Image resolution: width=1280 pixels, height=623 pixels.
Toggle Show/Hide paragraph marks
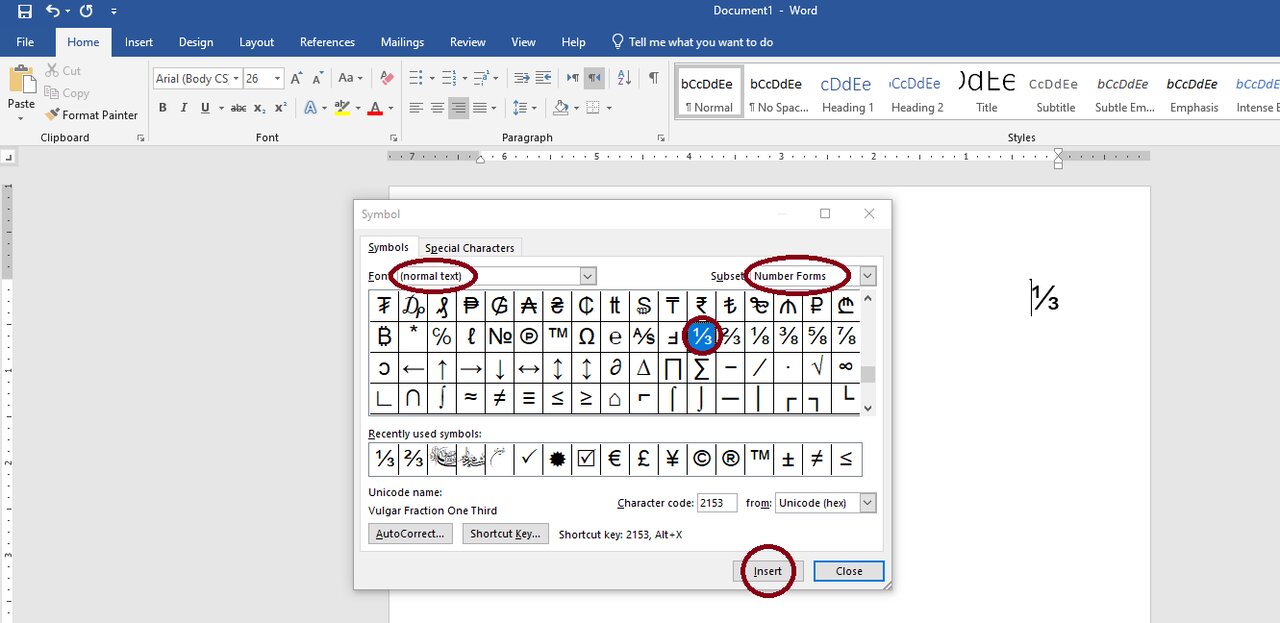pos(653,78)
